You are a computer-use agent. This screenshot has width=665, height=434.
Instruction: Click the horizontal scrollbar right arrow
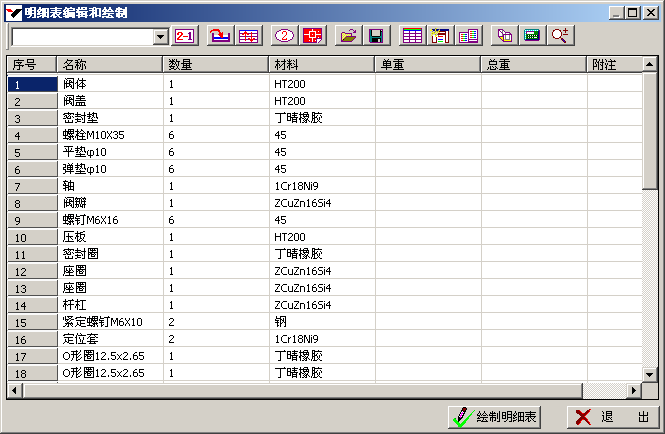632,390
